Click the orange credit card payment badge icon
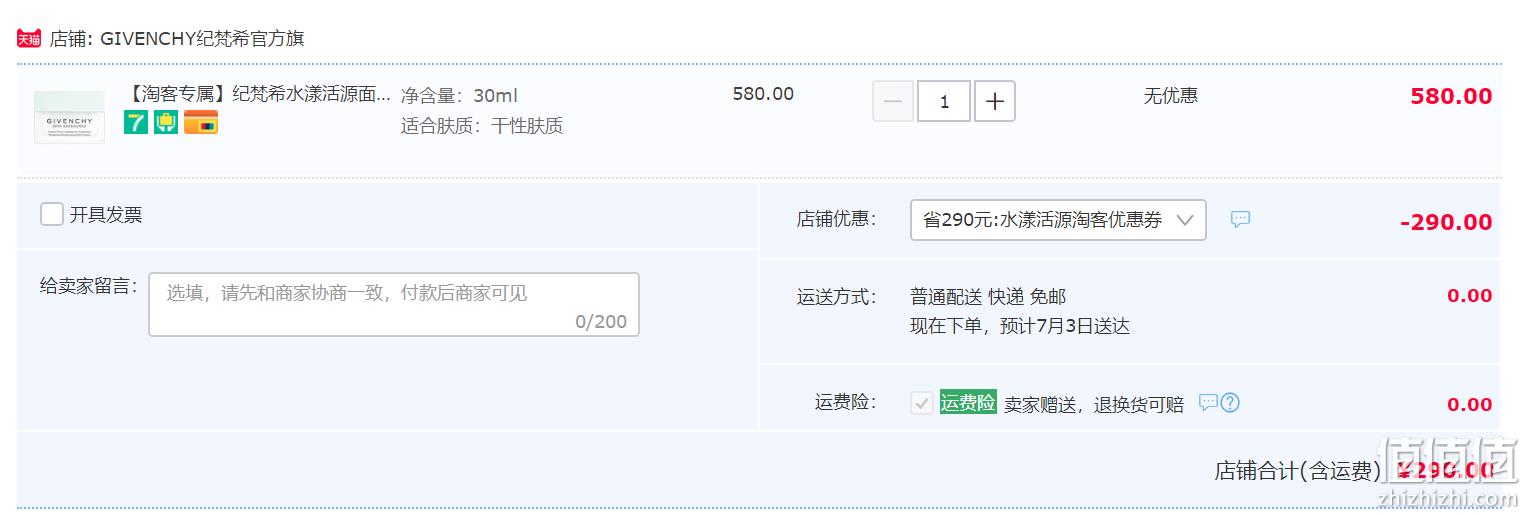 coord(201,123)
